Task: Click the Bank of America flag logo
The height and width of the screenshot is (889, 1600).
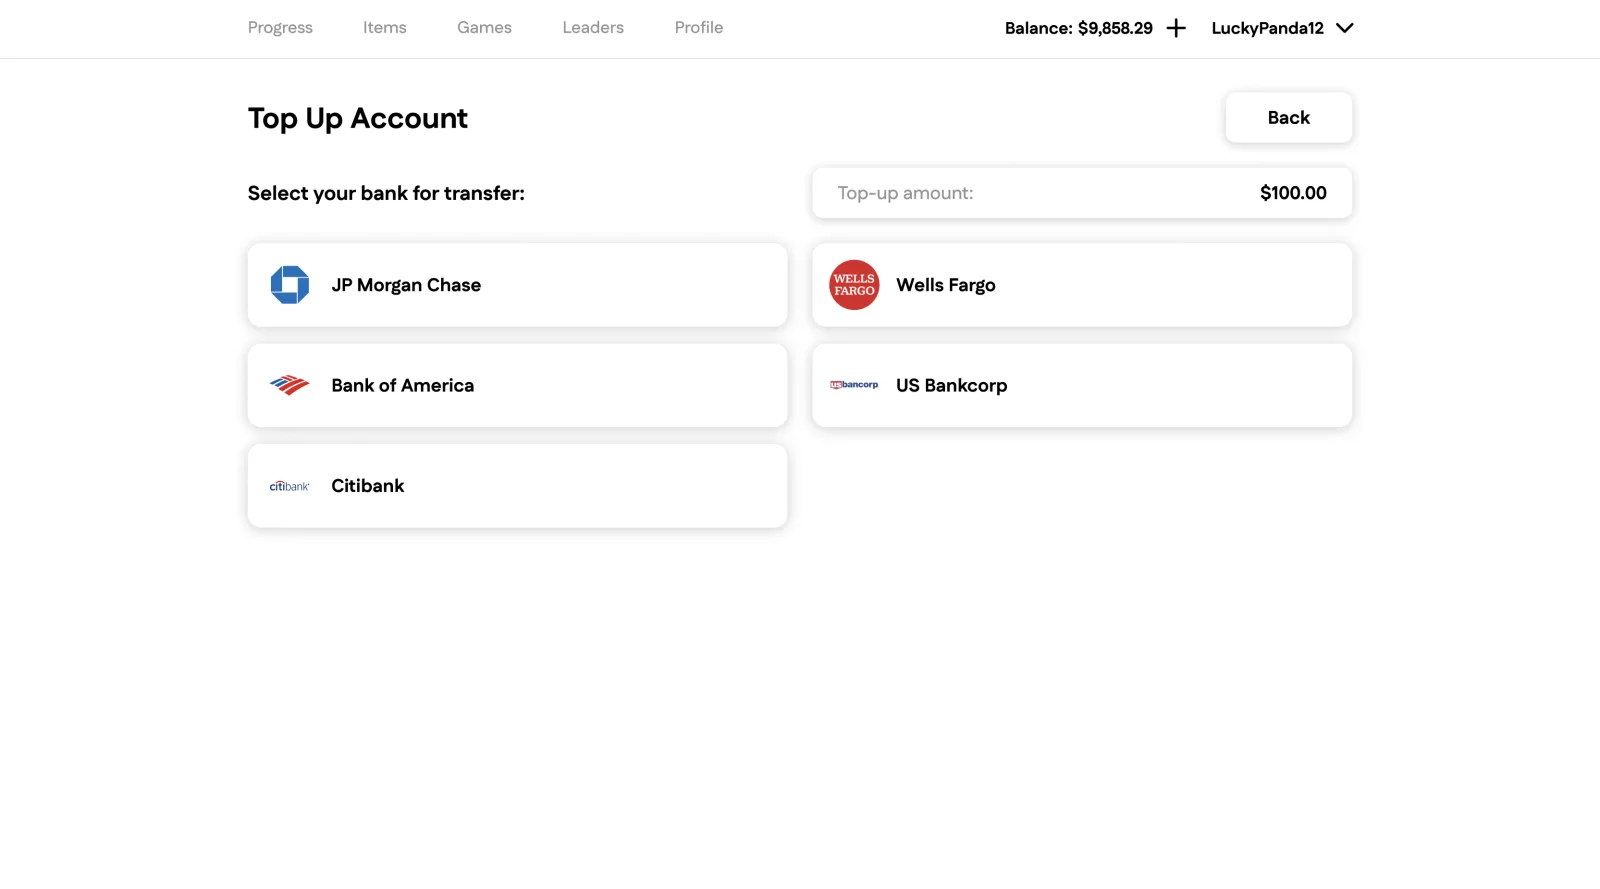Action: point(290,385)
